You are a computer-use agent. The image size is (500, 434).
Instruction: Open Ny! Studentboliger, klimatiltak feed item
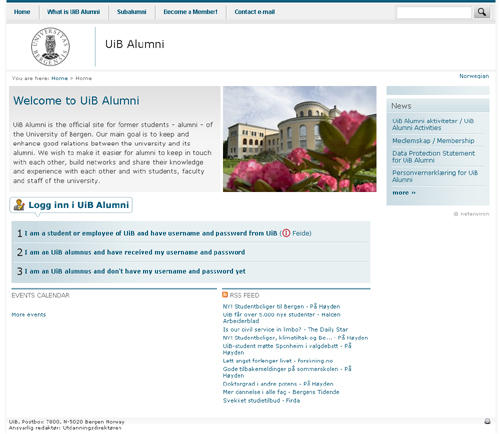pyautogui.click(x=295, y=338)
